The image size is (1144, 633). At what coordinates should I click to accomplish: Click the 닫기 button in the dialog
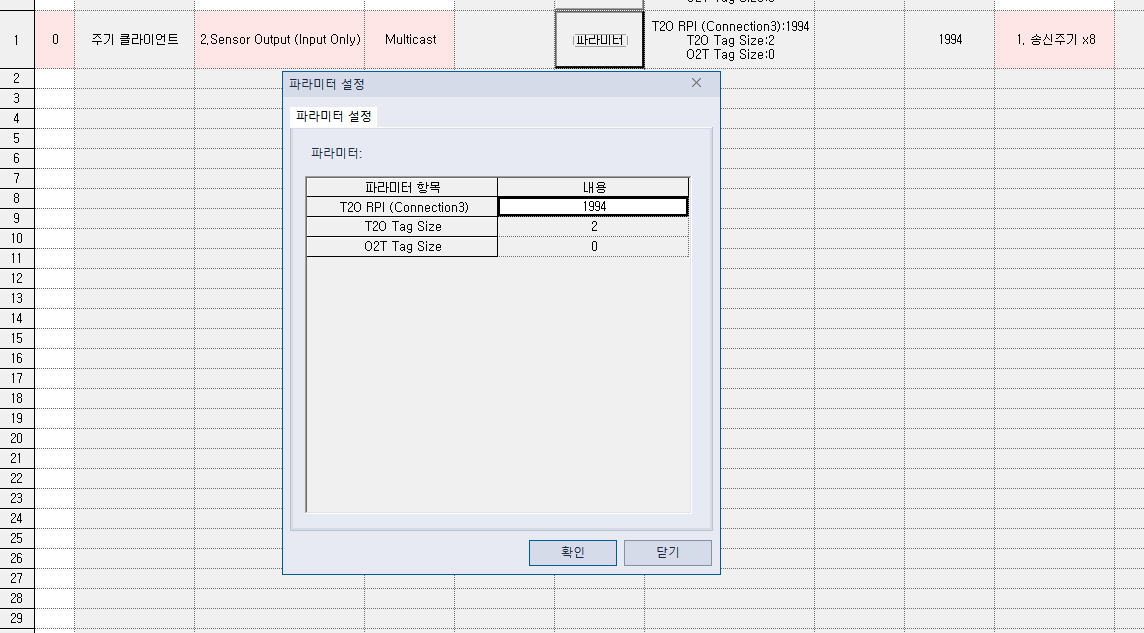pos(667,552)
